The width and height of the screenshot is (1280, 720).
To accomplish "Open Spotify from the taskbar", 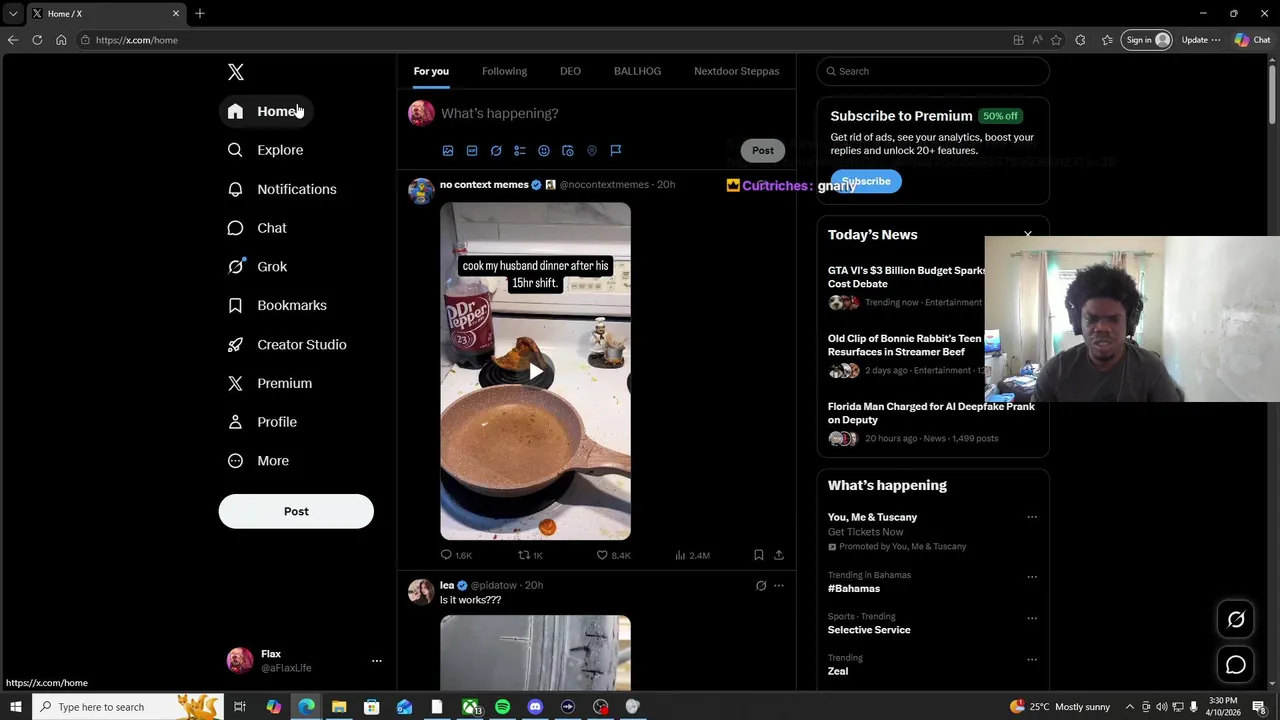I will point(502,707).
